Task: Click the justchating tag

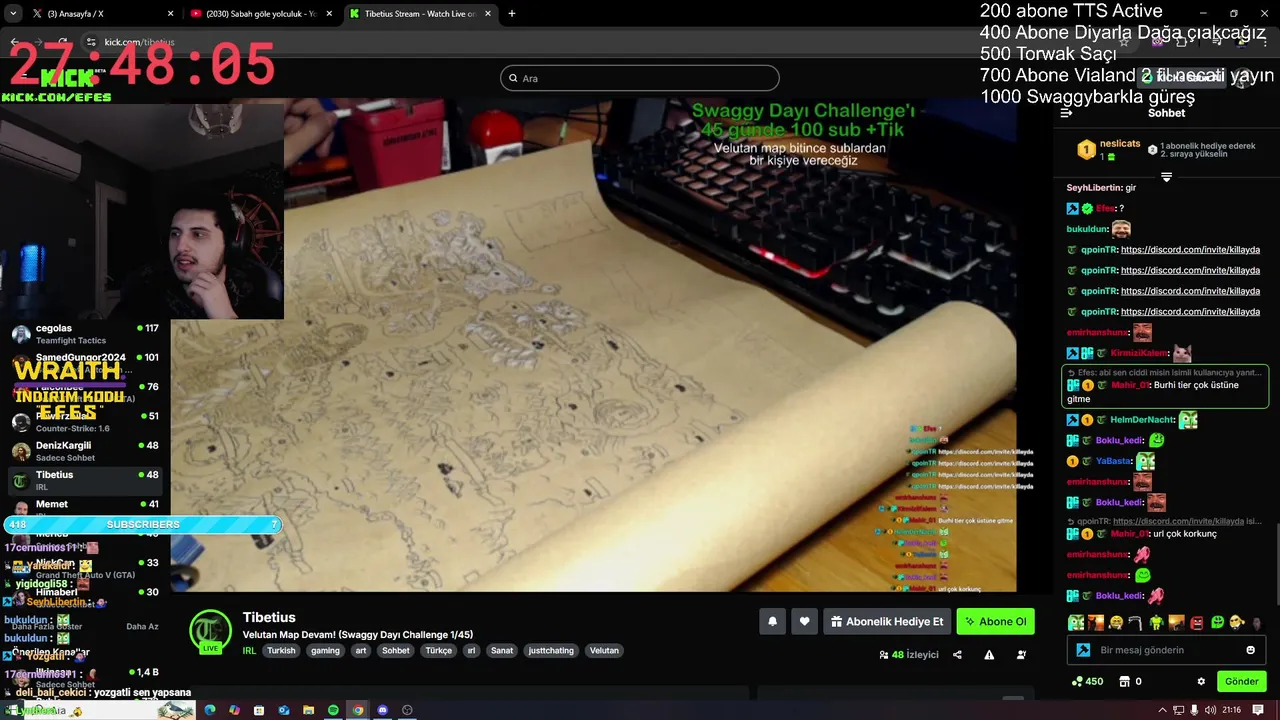Action: (551, 650)
